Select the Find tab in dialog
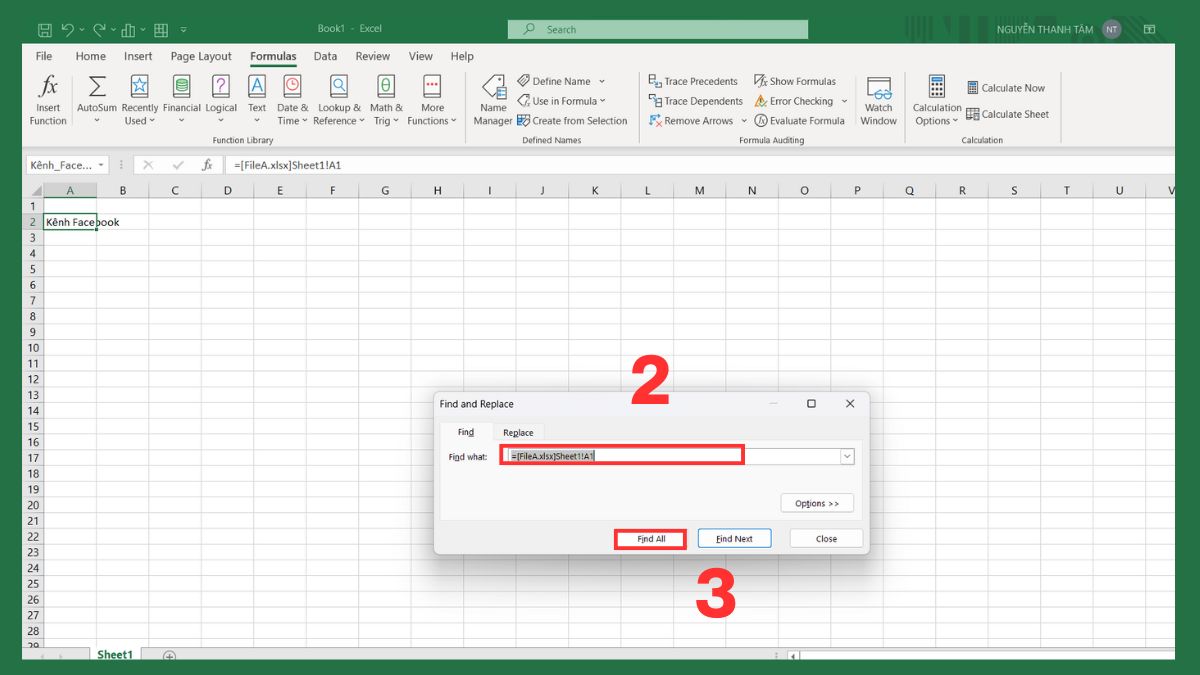 point(466,432)
